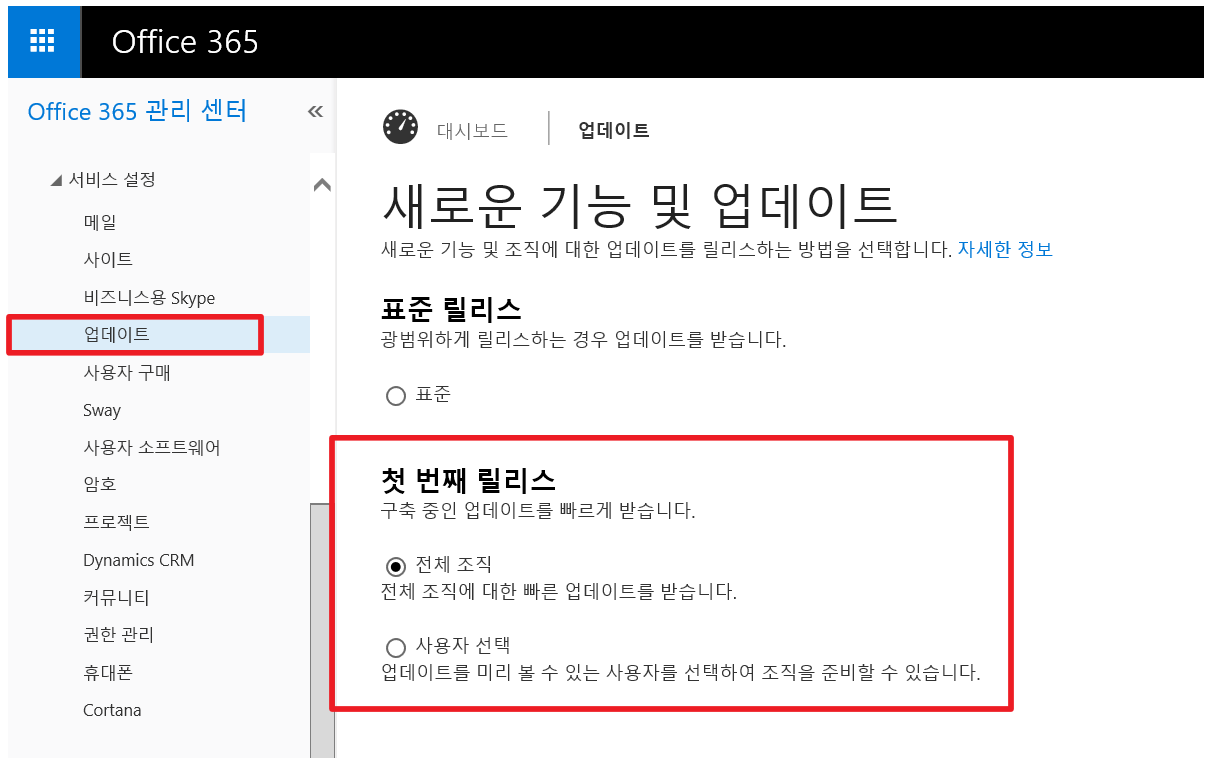Image resolution: width=1209 pixels, height=771 pixels.
Task: Open 사이트 in the sidebar
Action: click(x=108, y=259)
